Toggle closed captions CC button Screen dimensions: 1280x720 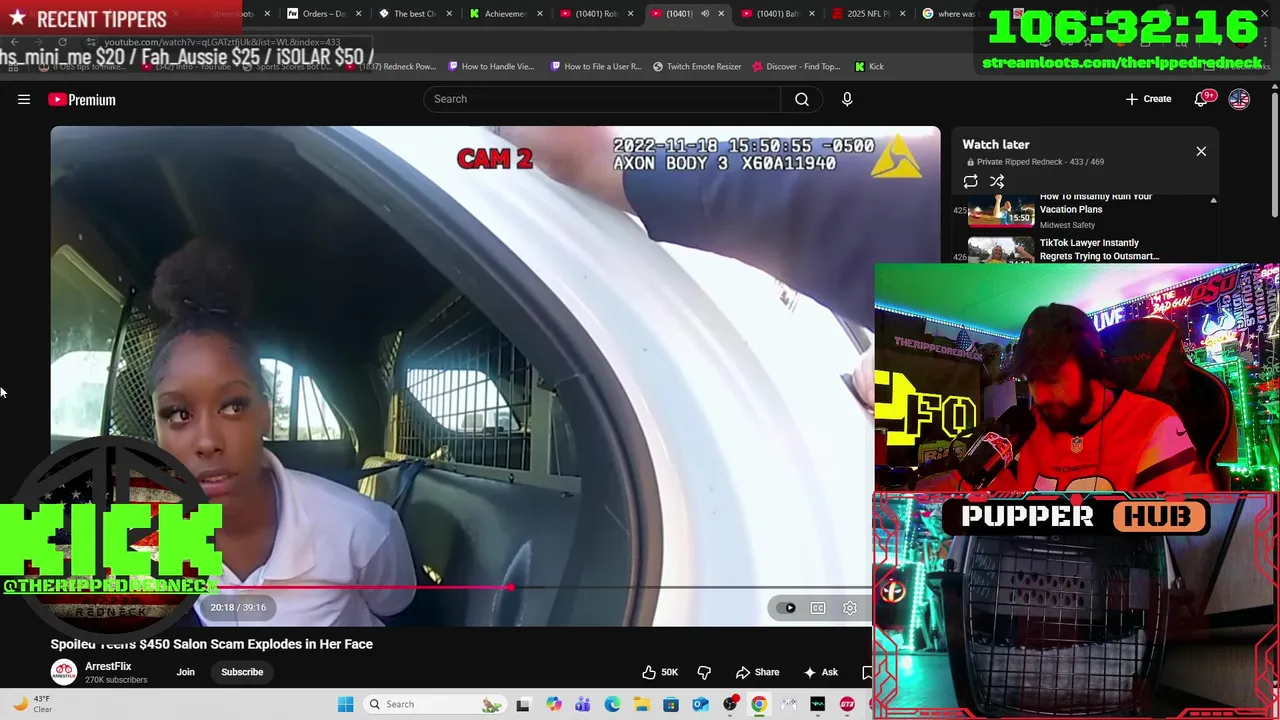point(818,608)
